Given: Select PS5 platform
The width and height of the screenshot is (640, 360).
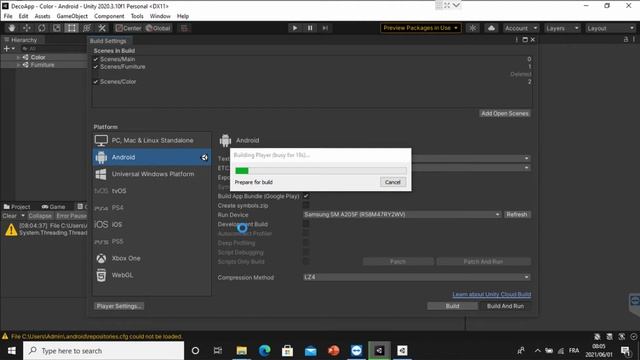Looking at the screenshot, I should tap(152, 242).
